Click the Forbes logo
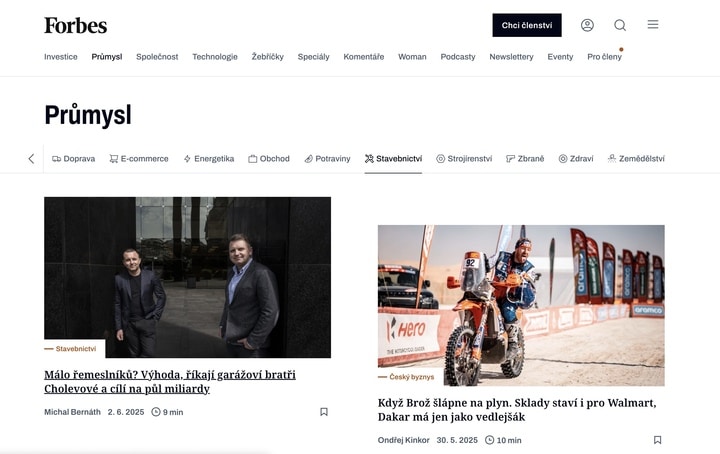This screenshot has width=720, height=454. 76,25
